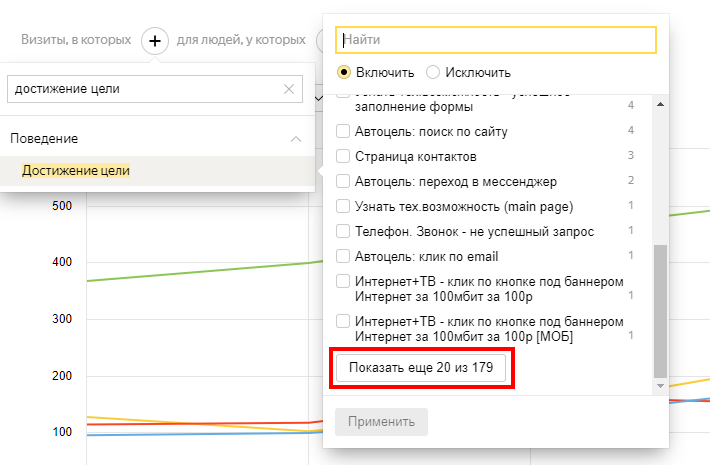Click the scrollbar up arrow
710x465 pixels.
click(658, 103)
